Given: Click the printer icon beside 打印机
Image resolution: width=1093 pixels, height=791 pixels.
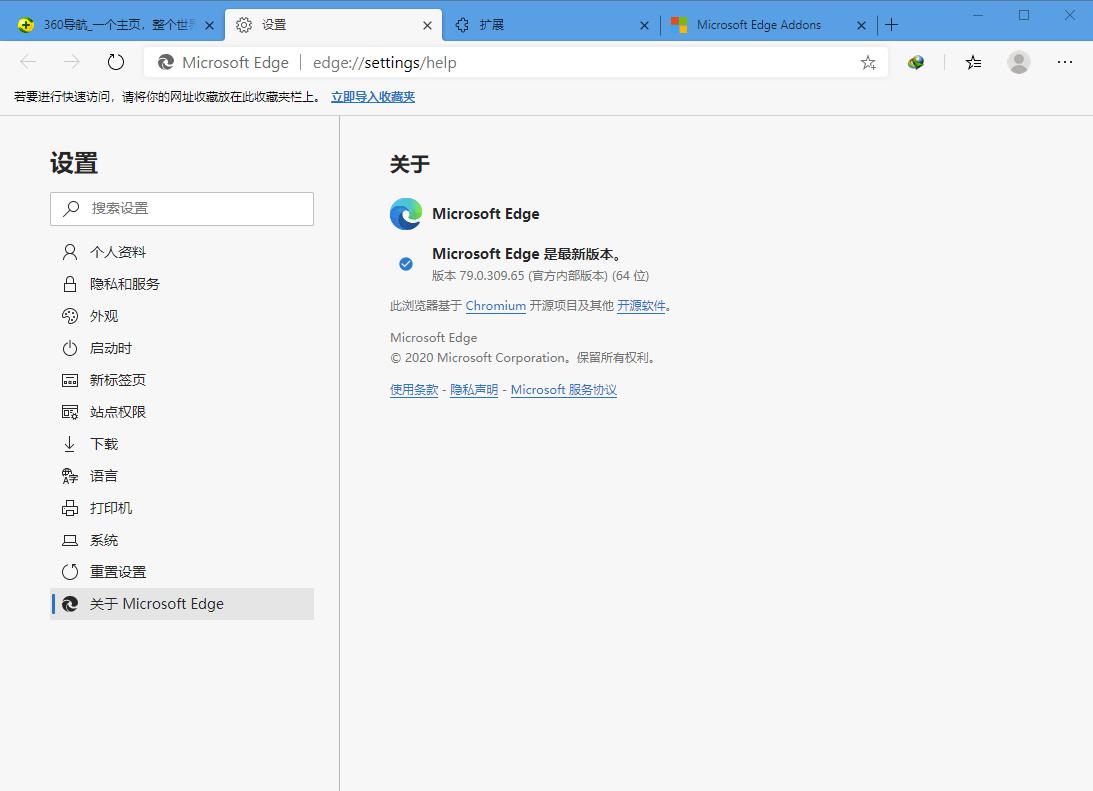Looking at the screenshot, I should 70,508.
